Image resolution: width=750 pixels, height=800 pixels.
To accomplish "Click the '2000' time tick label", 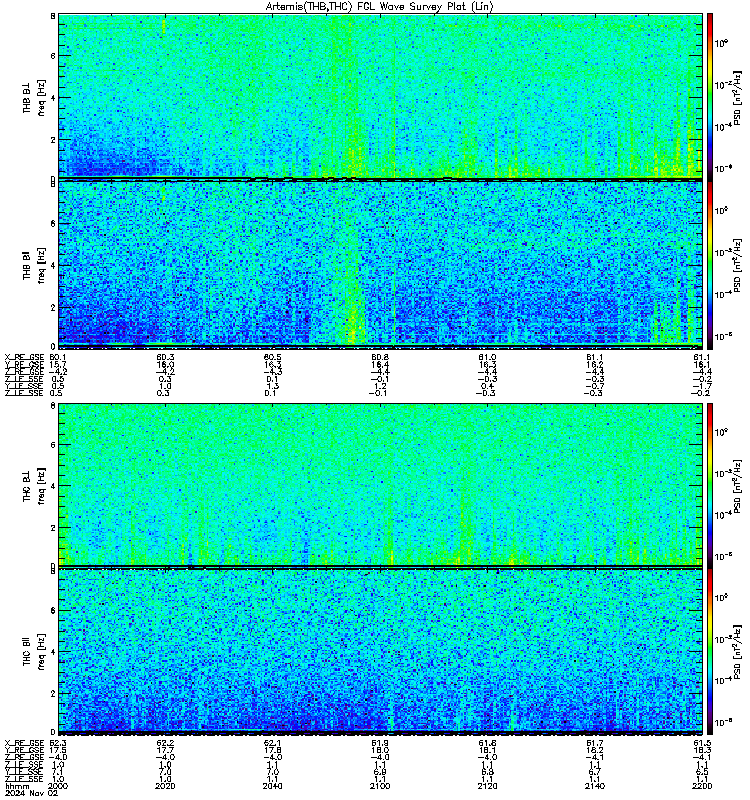I will [x=58, y=786].
